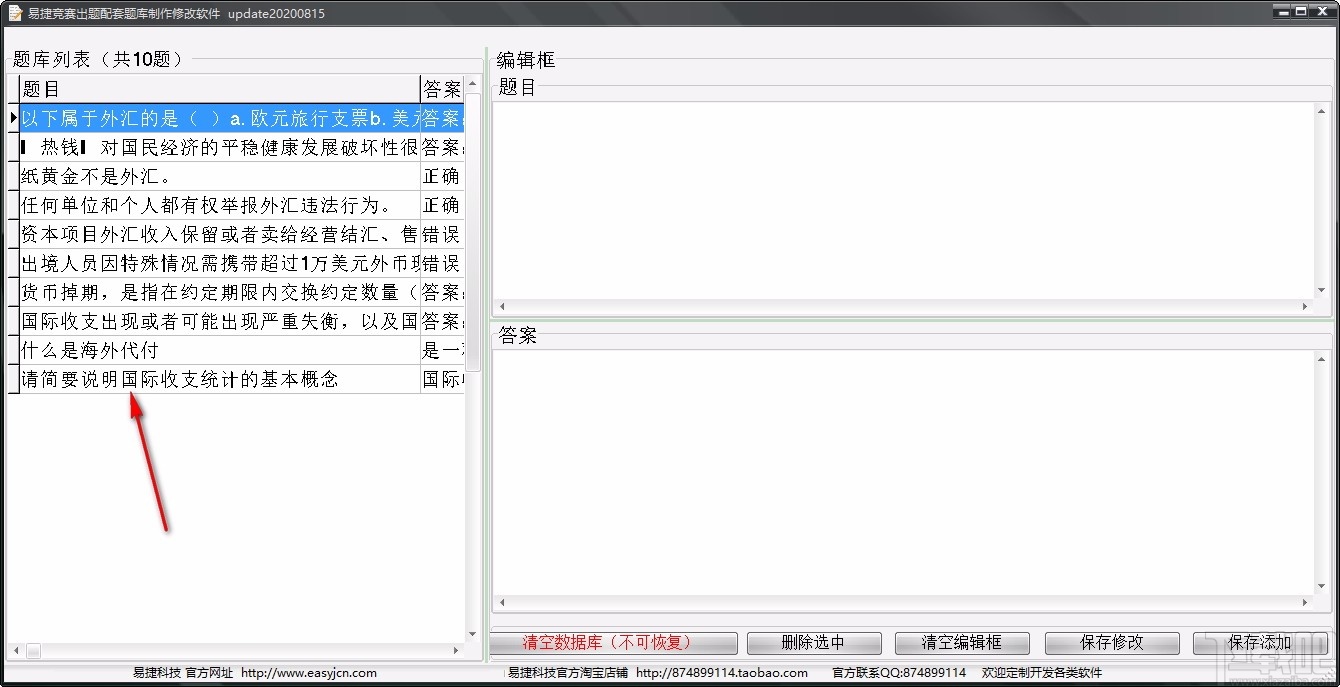Click the down arrow of the list scrollbar
This screenshot has width=1340, height=687.
tap(472, 633)
